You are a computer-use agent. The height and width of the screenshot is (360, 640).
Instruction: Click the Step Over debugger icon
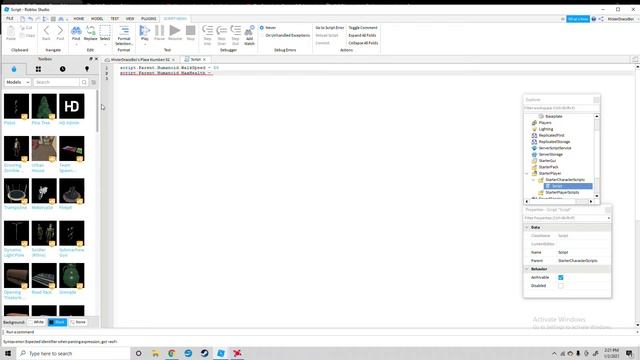(x=222, y=30)
